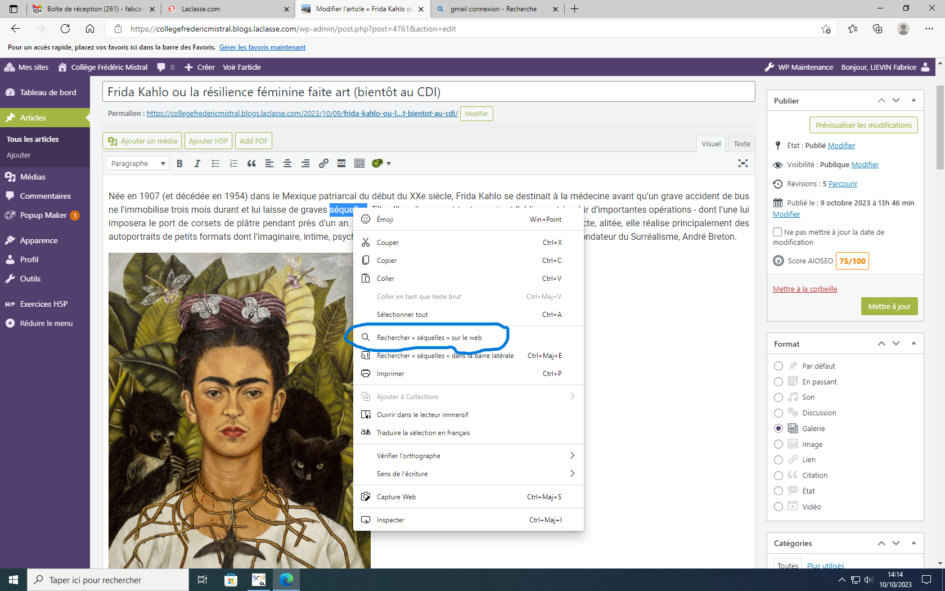Viewport: 945px width, 591px height.
Task: Choose Copier in the context menu
Action: click(x=468, y=260)
